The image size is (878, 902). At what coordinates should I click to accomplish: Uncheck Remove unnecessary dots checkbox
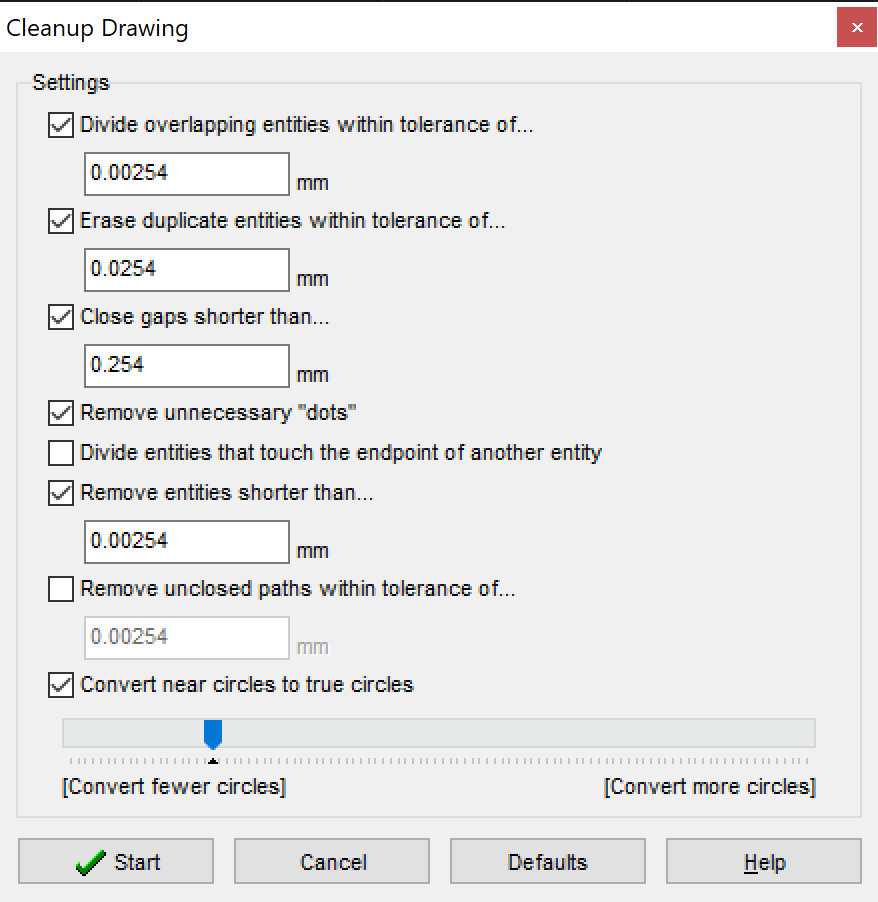click(61, 412)
